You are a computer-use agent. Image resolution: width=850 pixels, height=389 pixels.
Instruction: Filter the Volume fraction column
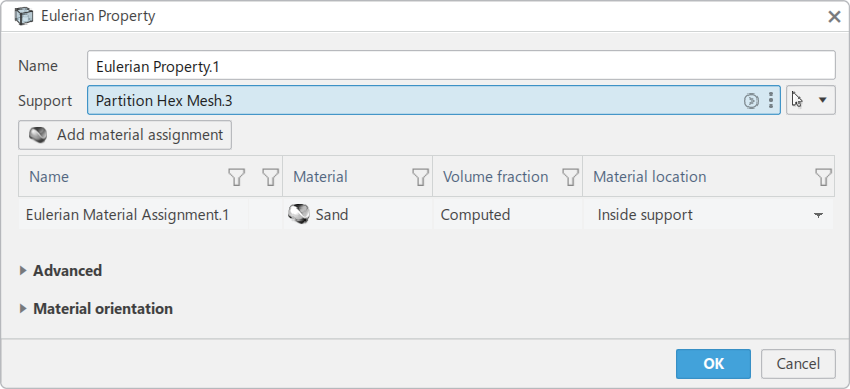(570, 177)
